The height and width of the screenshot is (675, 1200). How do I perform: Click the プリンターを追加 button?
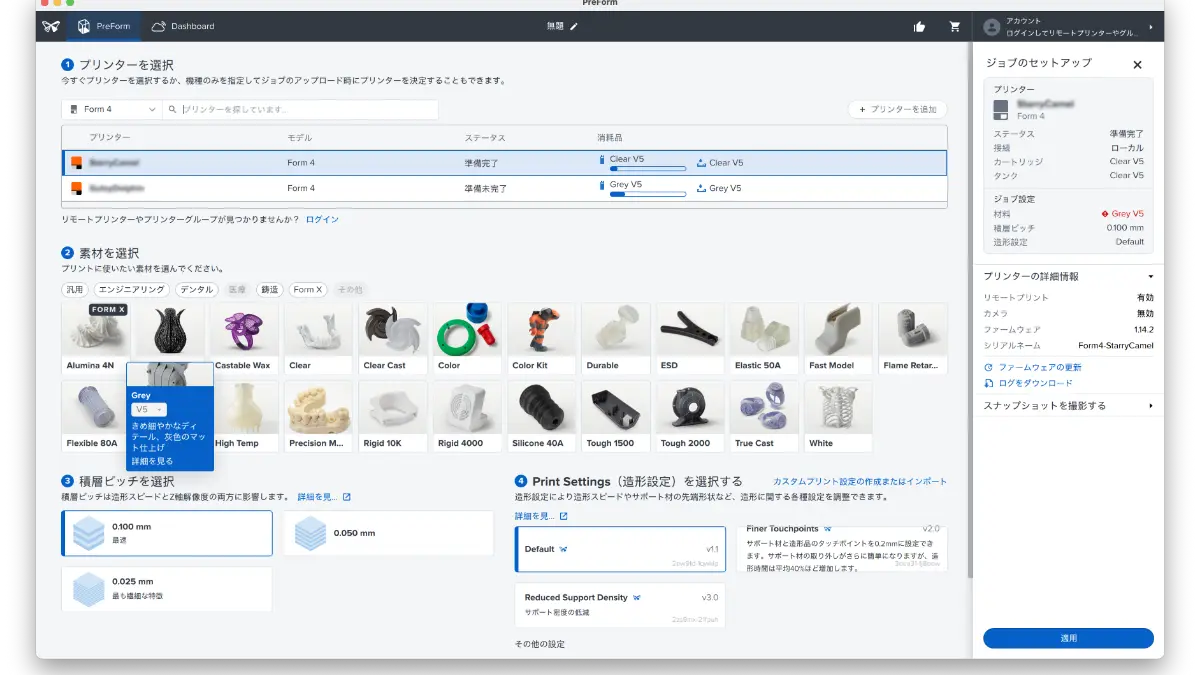pos(897,109)
